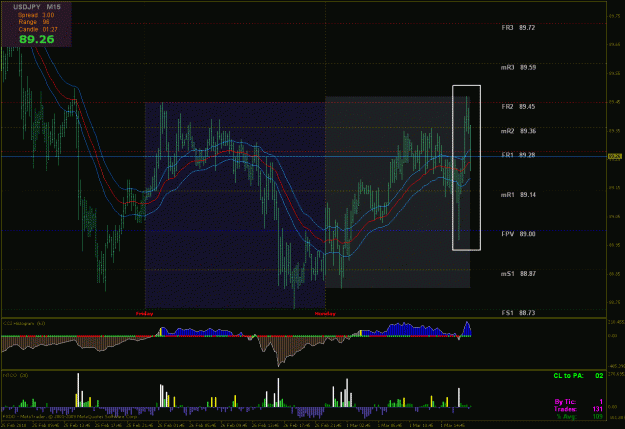The image size is (625, 429).
Task: Click the lower volume indicator label
Action: pos(15,375)
